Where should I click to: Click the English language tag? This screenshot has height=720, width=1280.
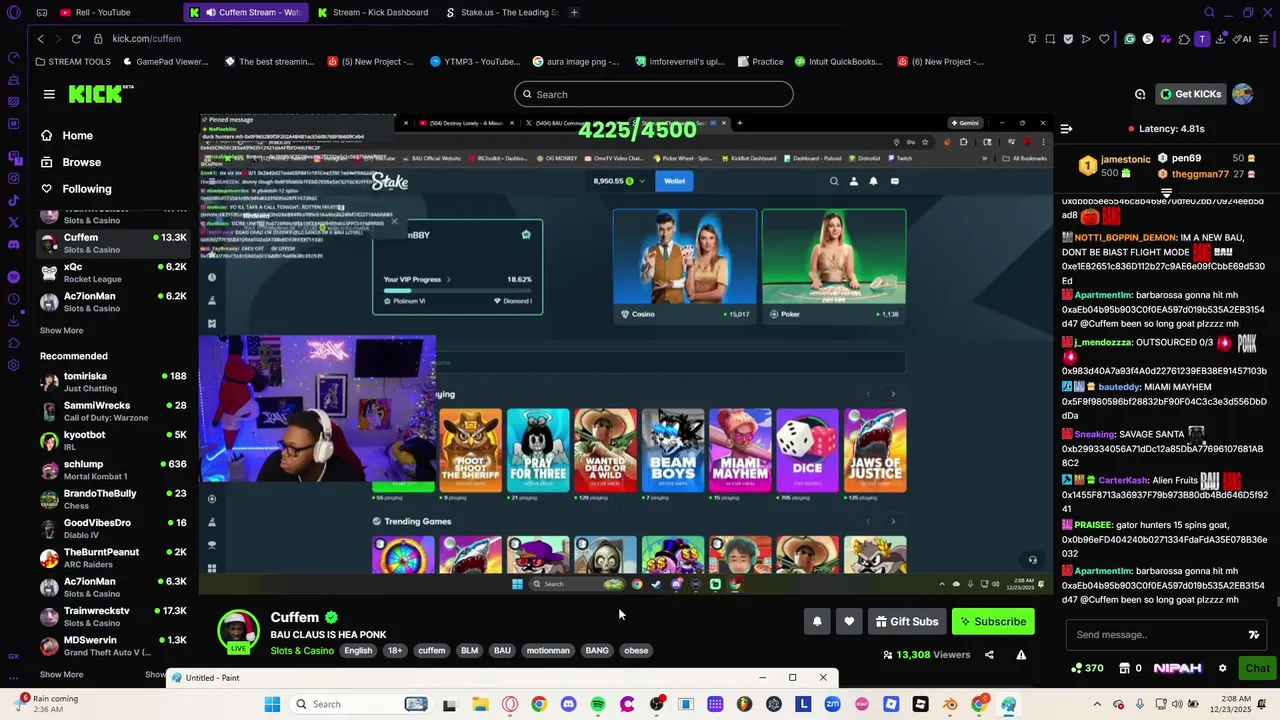[x=358, y=650]
